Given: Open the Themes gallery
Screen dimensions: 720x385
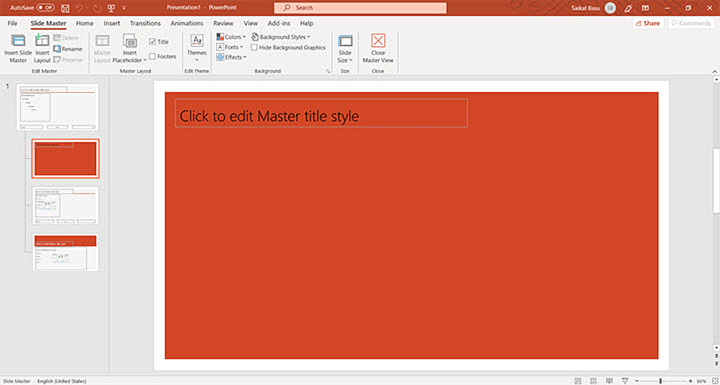Looking at the screenshot, I should pyautogui.click(x=197, y=49).
